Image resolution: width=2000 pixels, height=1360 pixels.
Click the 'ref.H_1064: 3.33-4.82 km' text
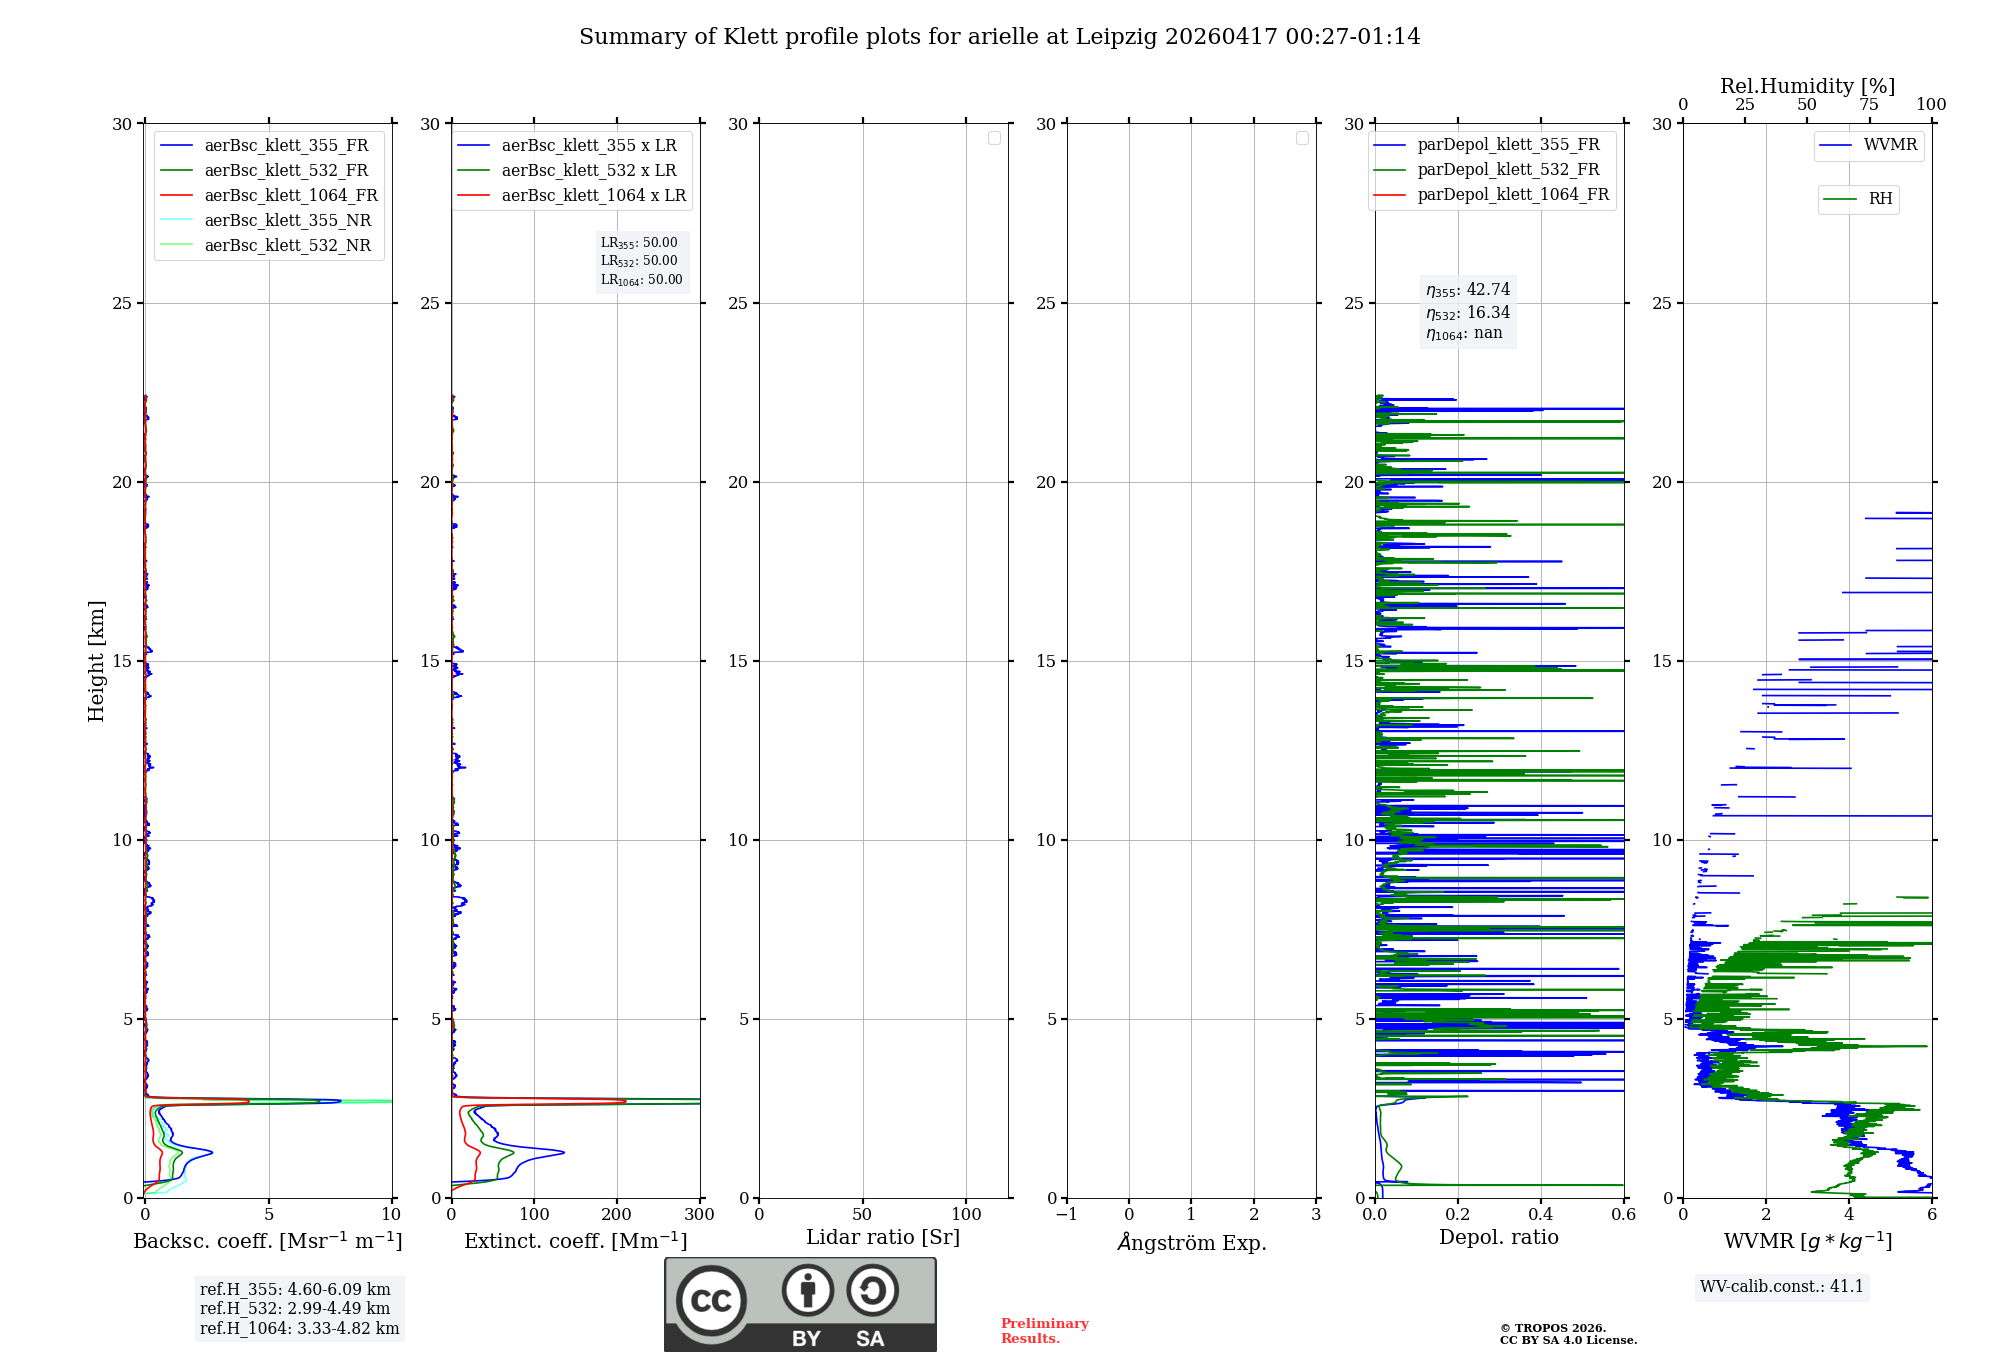pos(299,1329)
